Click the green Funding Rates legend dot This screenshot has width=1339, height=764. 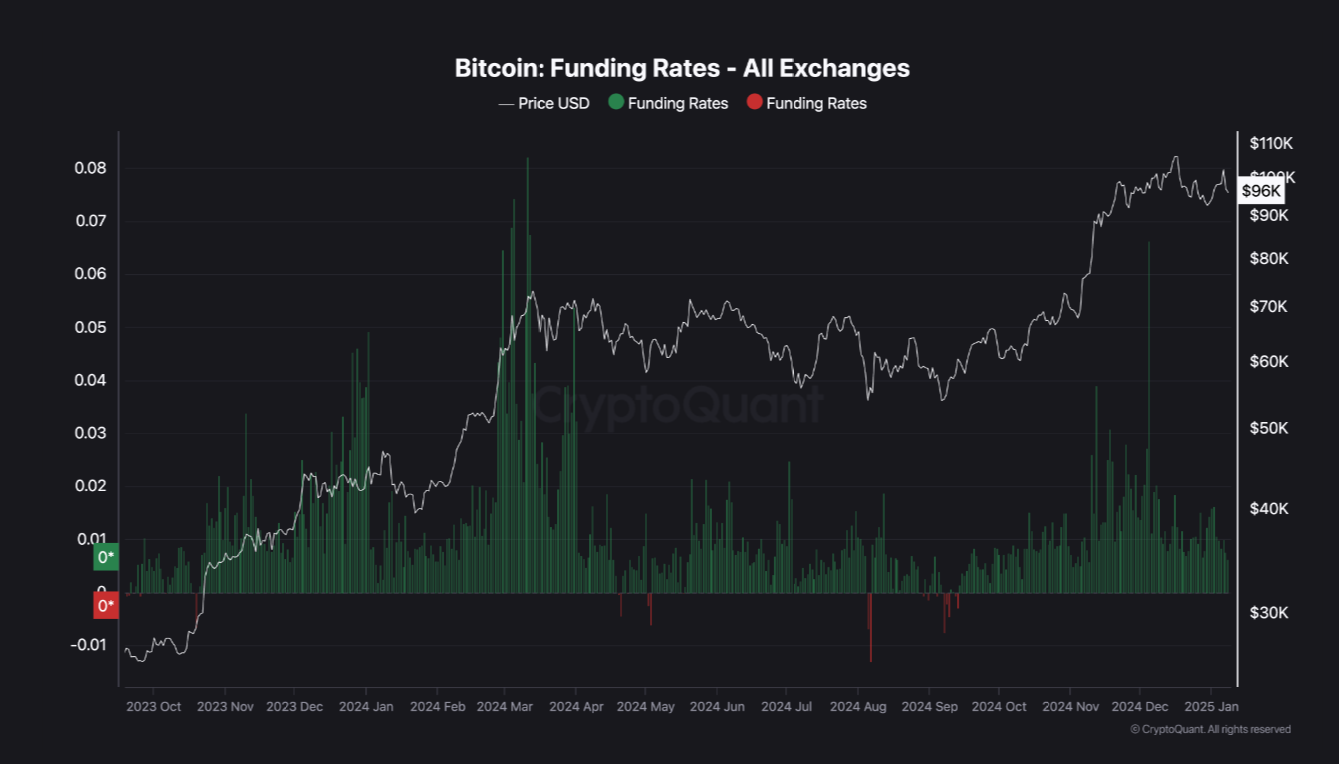(616, 102)
